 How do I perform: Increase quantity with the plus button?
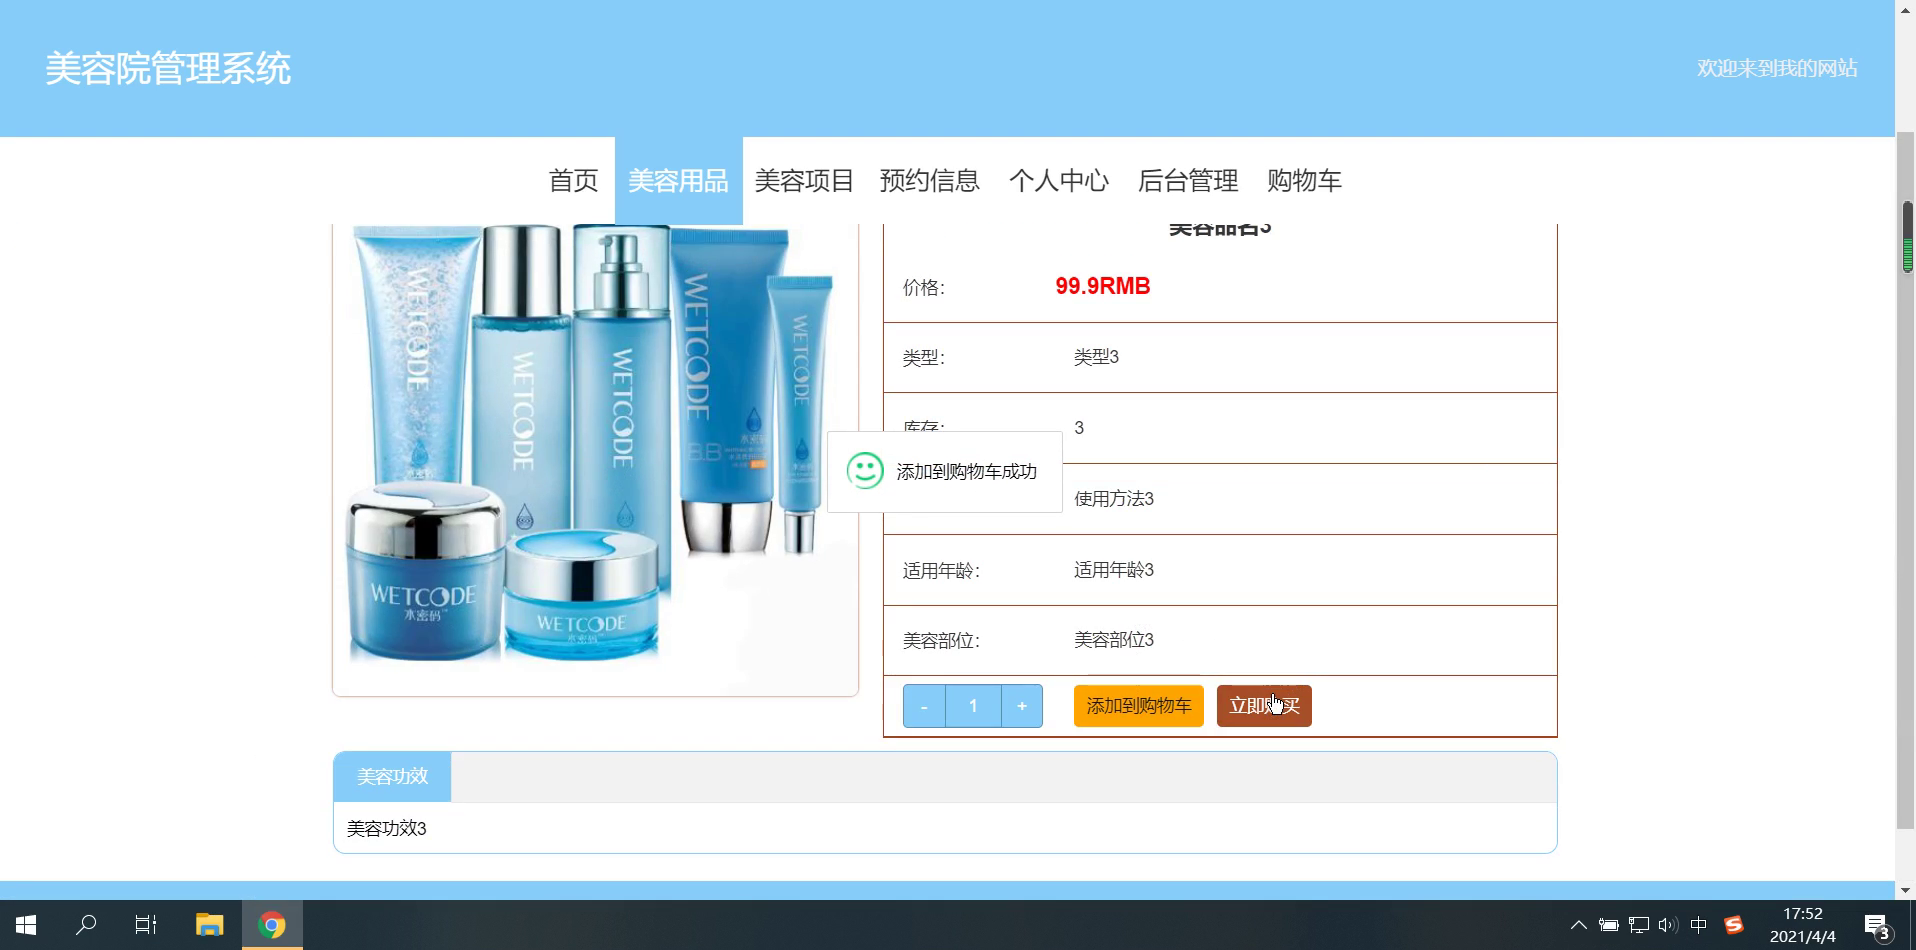click(1022, 706)
